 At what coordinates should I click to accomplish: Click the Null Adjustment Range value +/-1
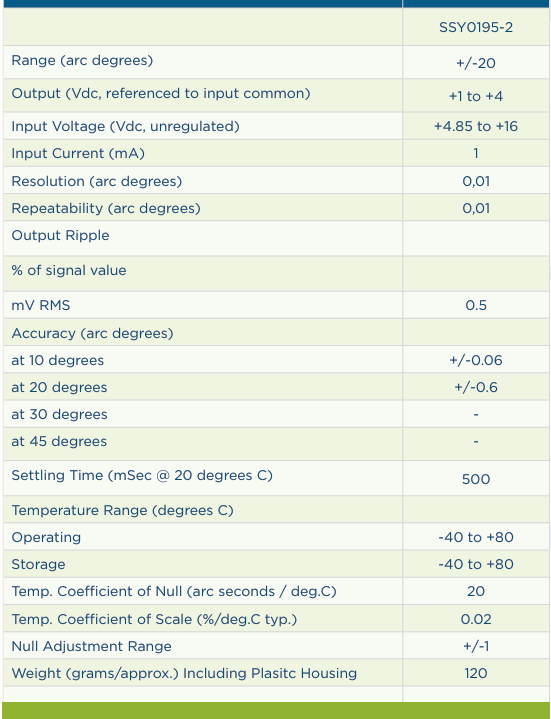[x=476, y=646]
